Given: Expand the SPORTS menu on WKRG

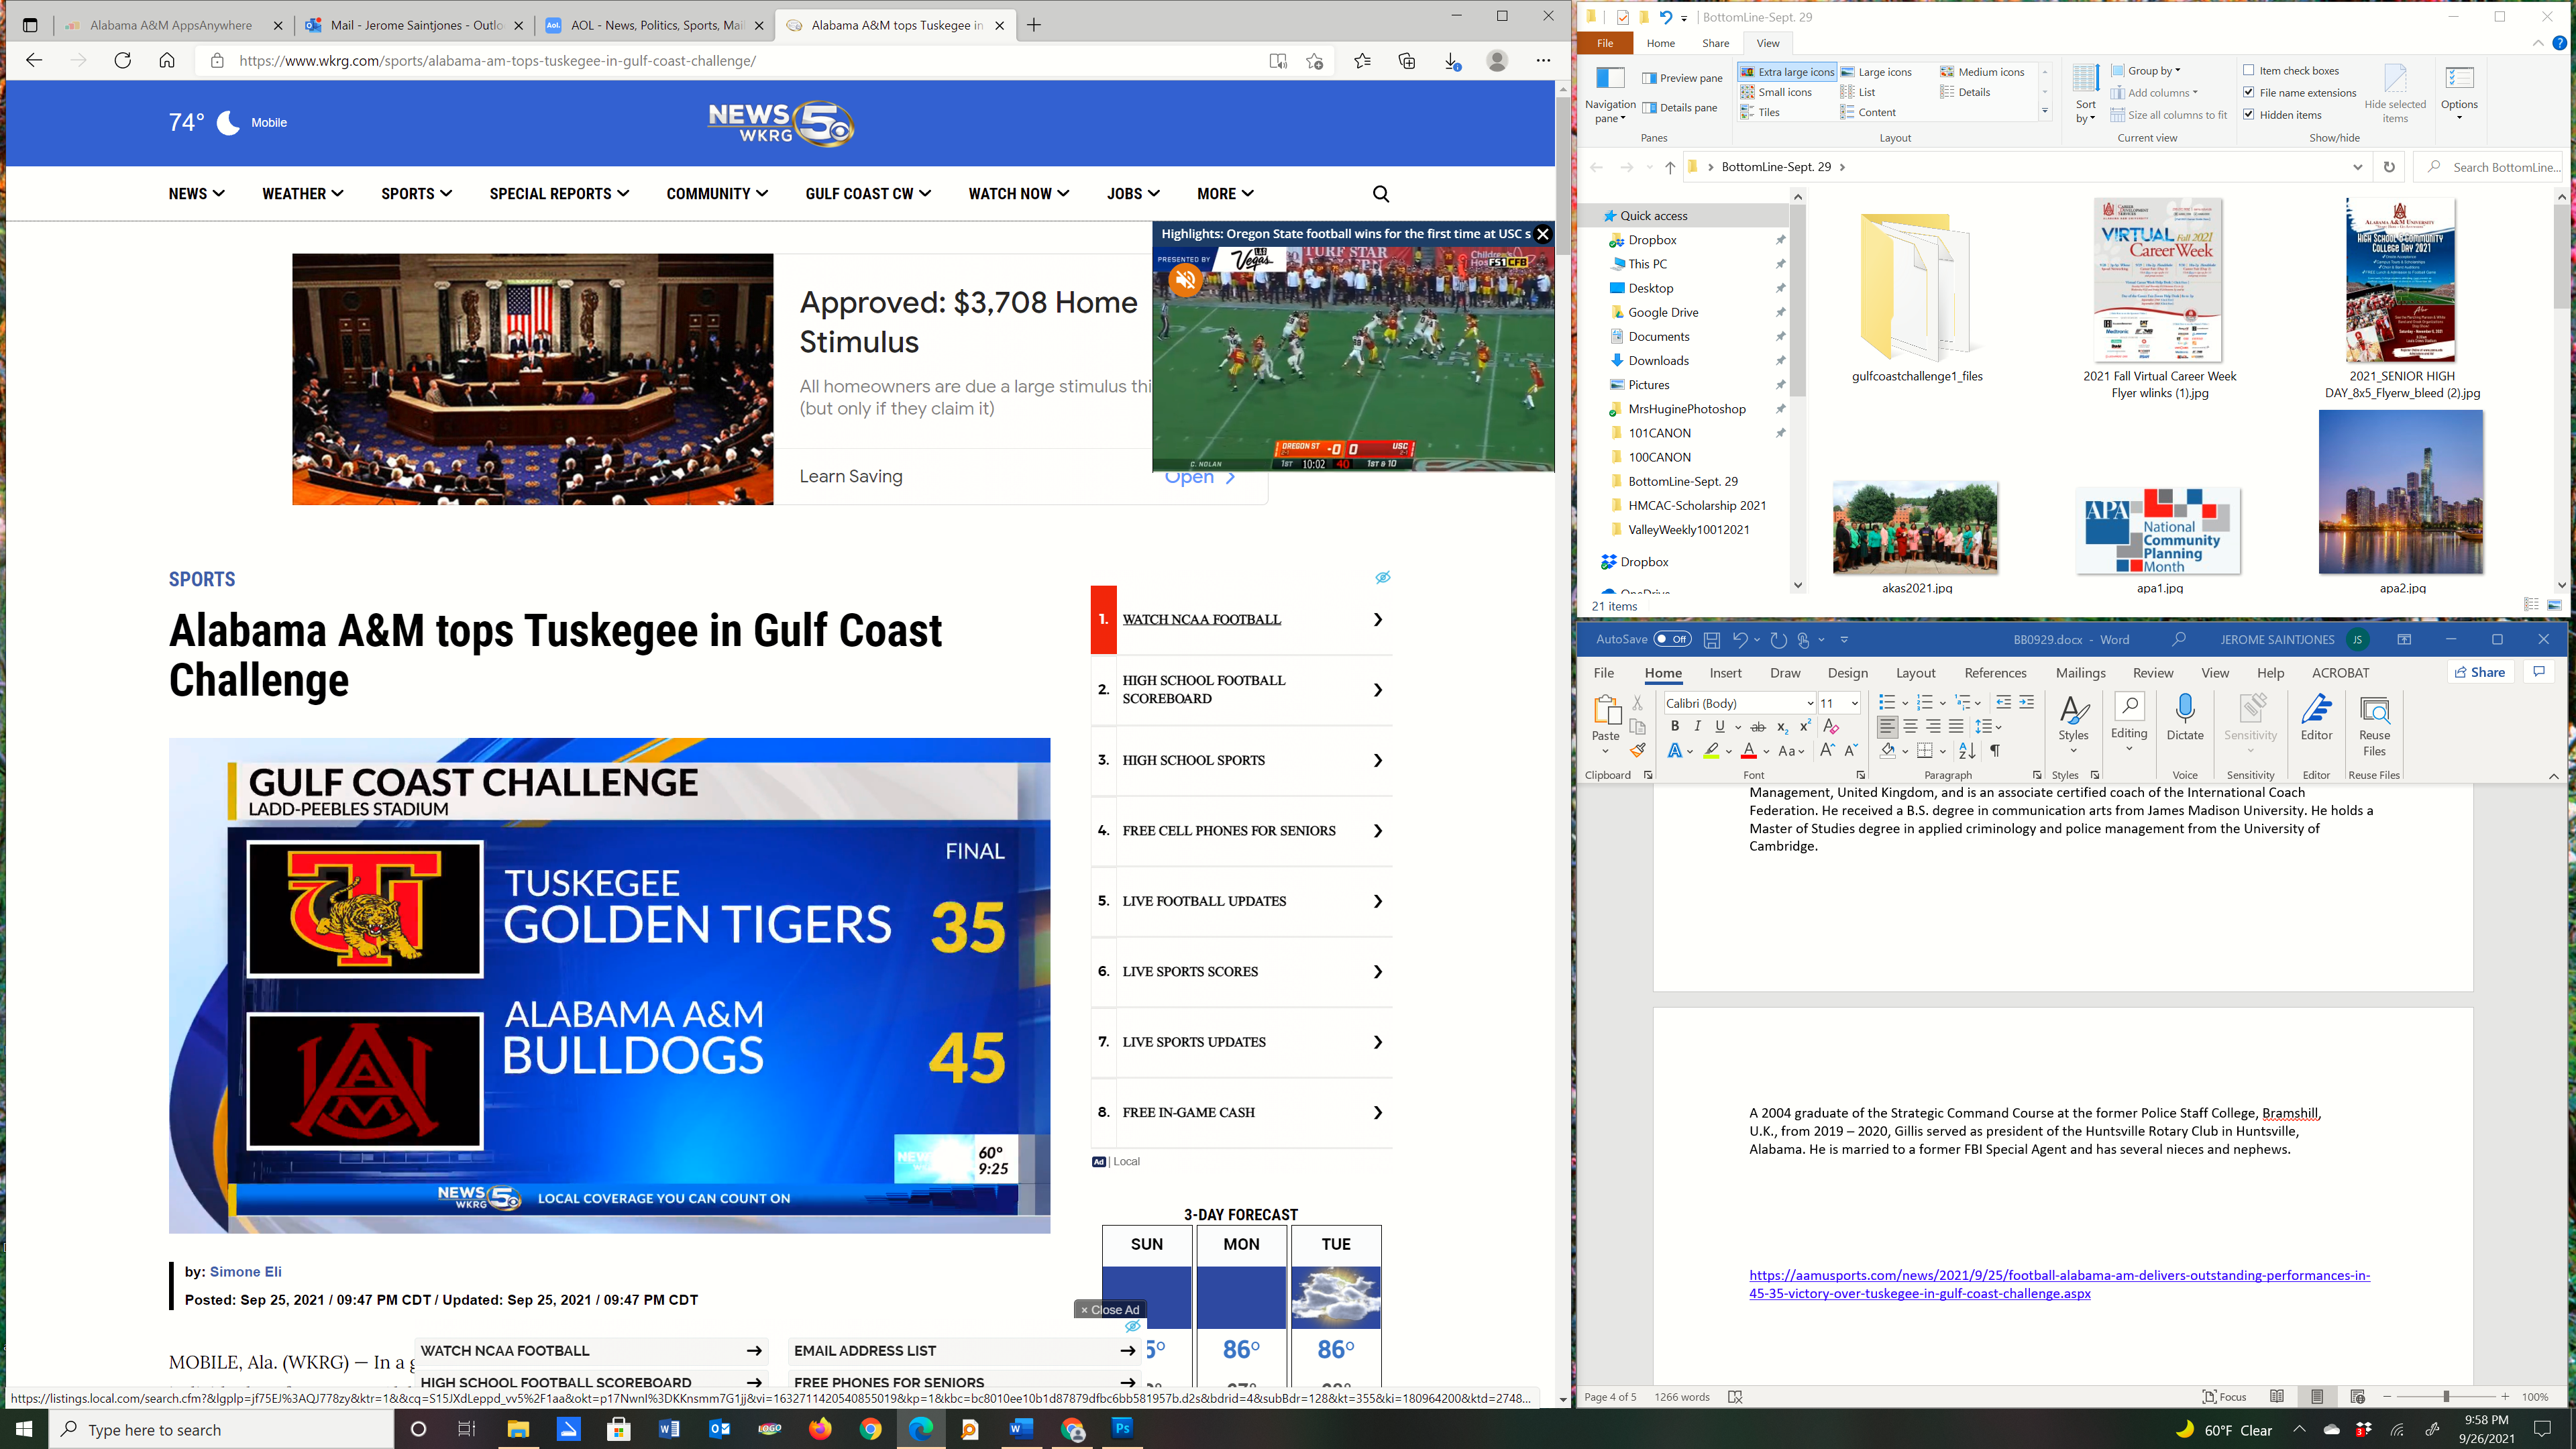Looking at the screenshot, I should (x=416, y=194).
